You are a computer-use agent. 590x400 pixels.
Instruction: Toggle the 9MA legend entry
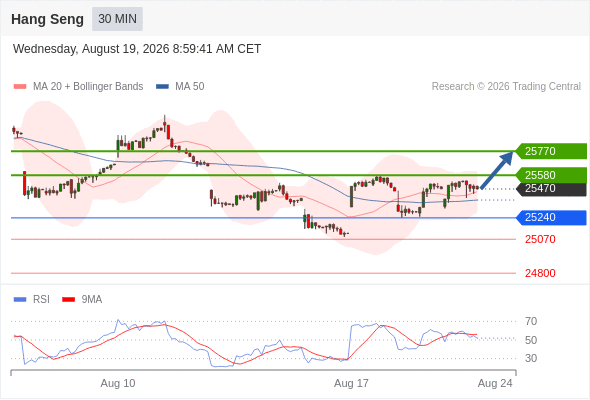[82, 300]
